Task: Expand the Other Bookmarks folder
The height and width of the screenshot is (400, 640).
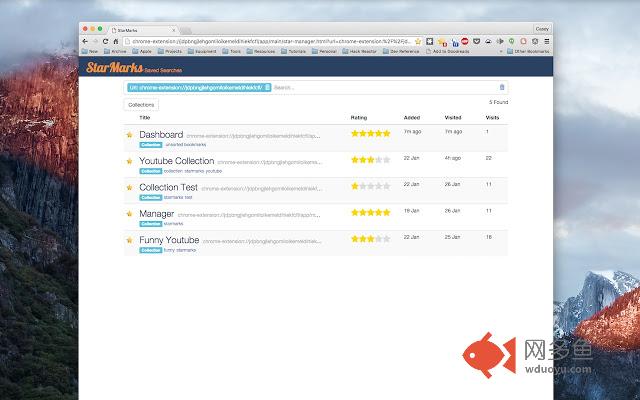Action: [529, 51]
